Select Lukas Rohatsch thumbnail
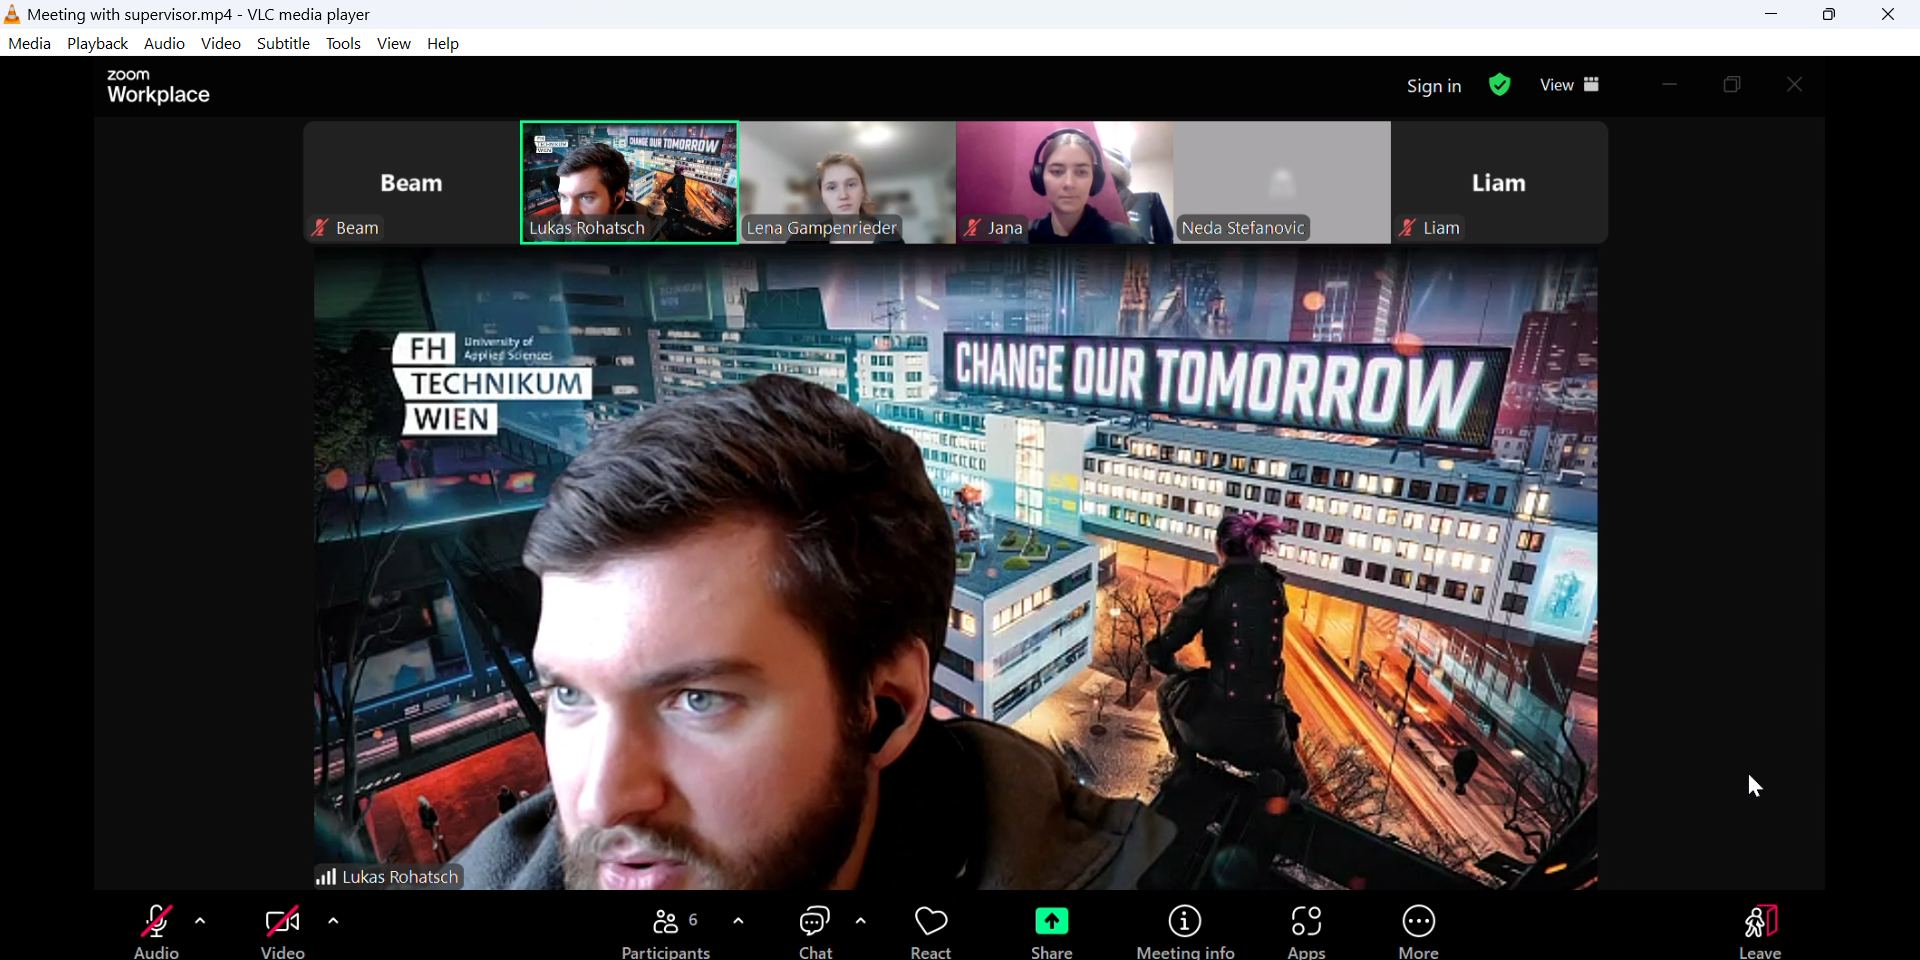Screen dimensions: 1920x960 [x=630, y=183]
